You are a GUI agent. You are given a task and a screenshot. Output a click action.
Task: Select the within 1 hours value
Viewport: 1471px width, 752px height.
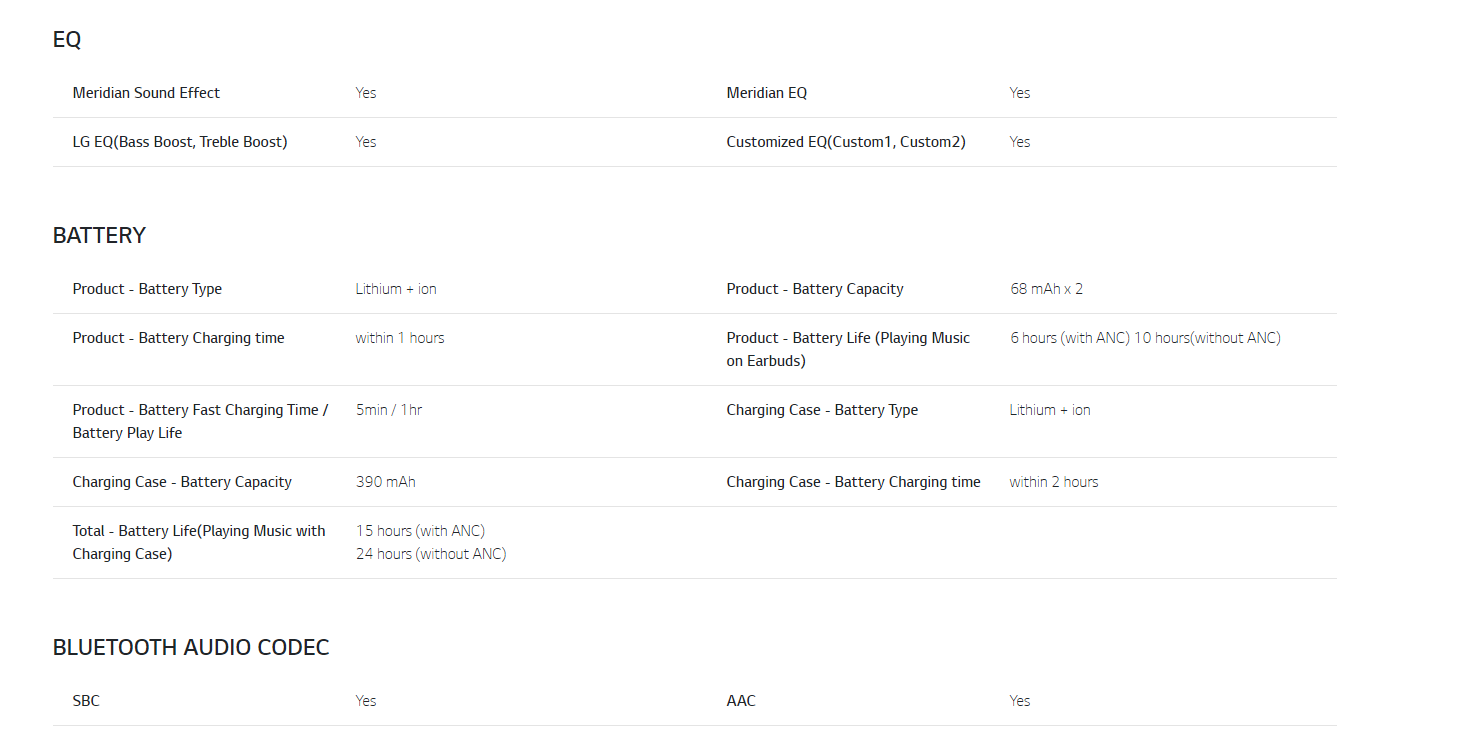tap(399, 338)
